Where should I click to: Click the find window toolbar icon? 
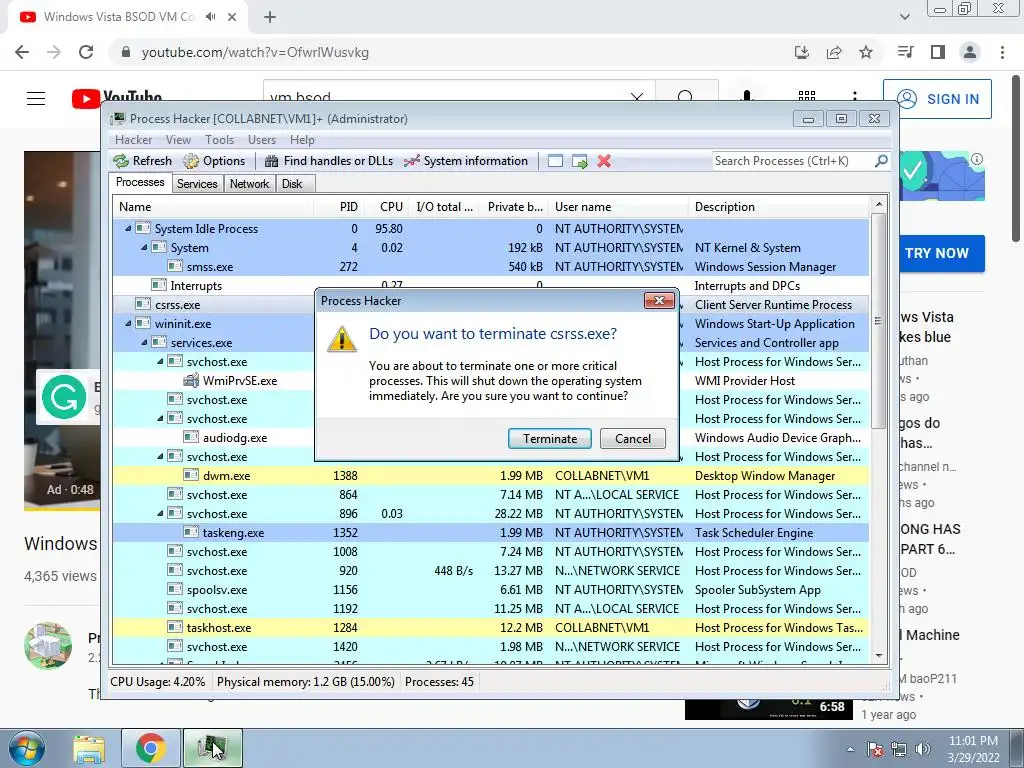(555, 161)
